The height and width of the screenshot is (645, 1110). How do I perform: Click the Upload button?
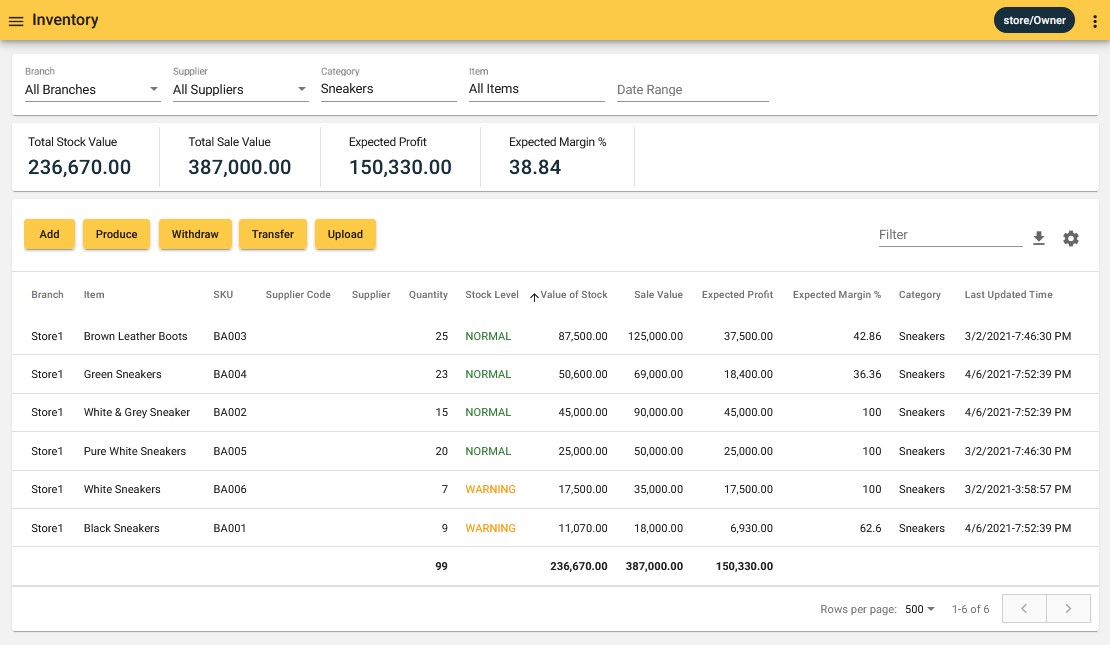(345, 234)
